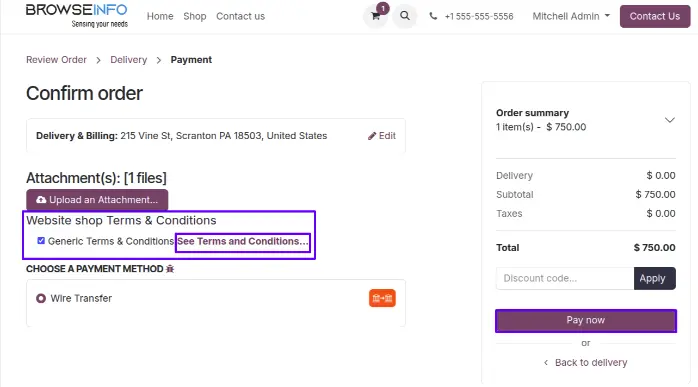Click the BrowseInfo logo
Screen dimensions: 698x387
pos(77,16)
